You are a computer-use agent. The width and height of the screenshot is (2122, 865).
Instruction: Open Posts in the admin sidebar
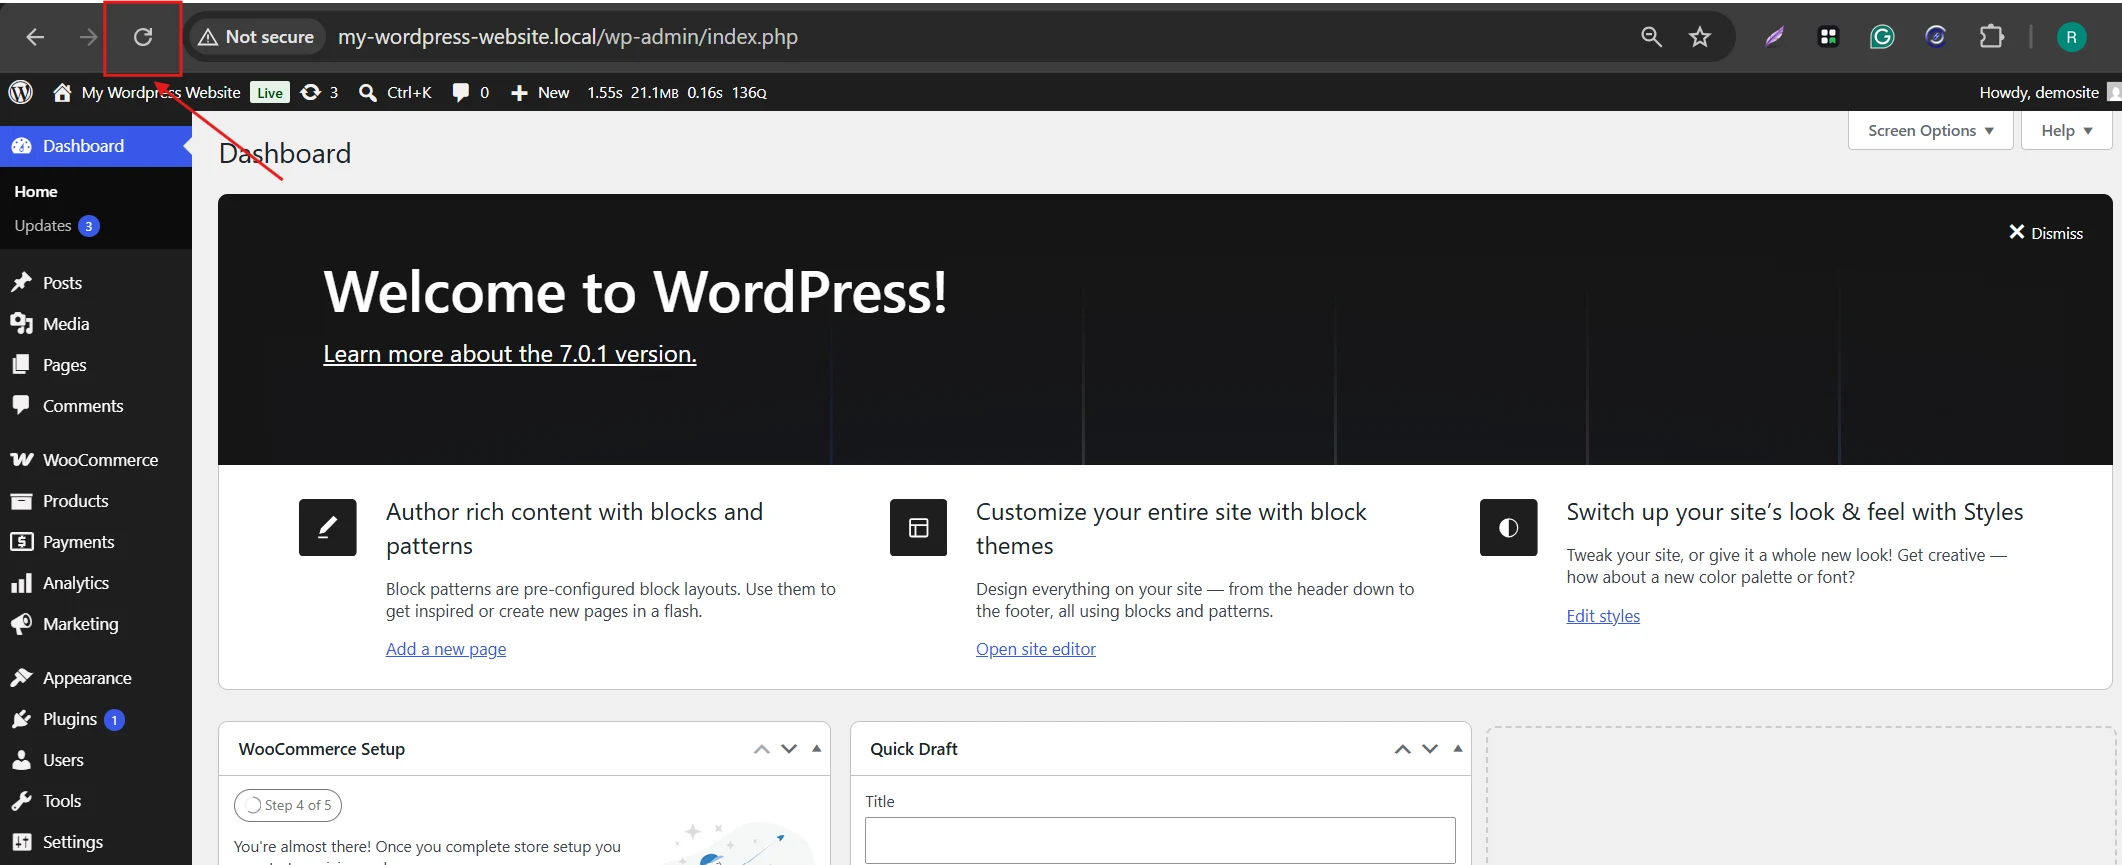tap(96, 283)
